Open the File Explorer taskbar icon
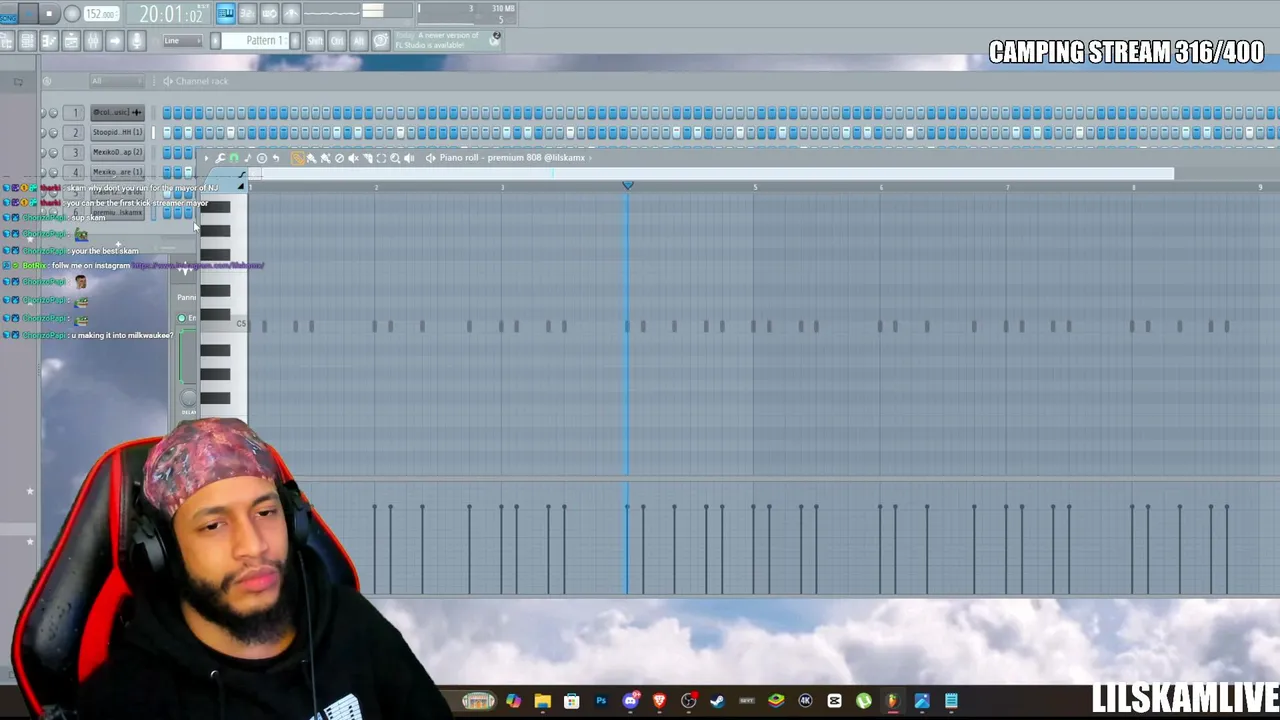The width and height of the screenshot is (1280, 720). 542,701
